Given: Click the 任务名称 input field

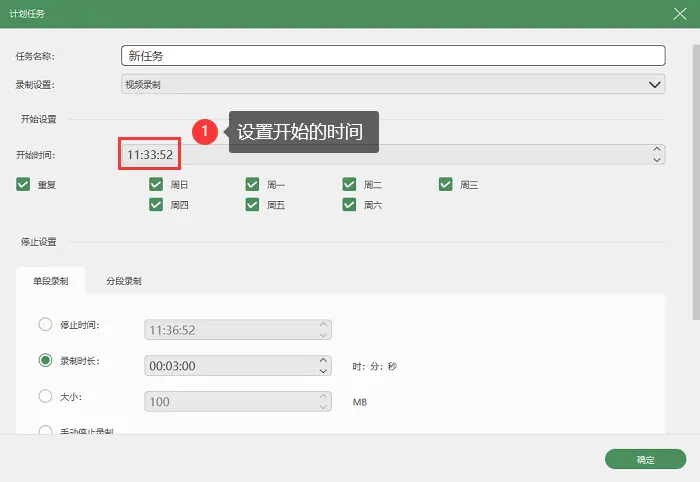Looking at the screenshot, I should pos(393,56).
